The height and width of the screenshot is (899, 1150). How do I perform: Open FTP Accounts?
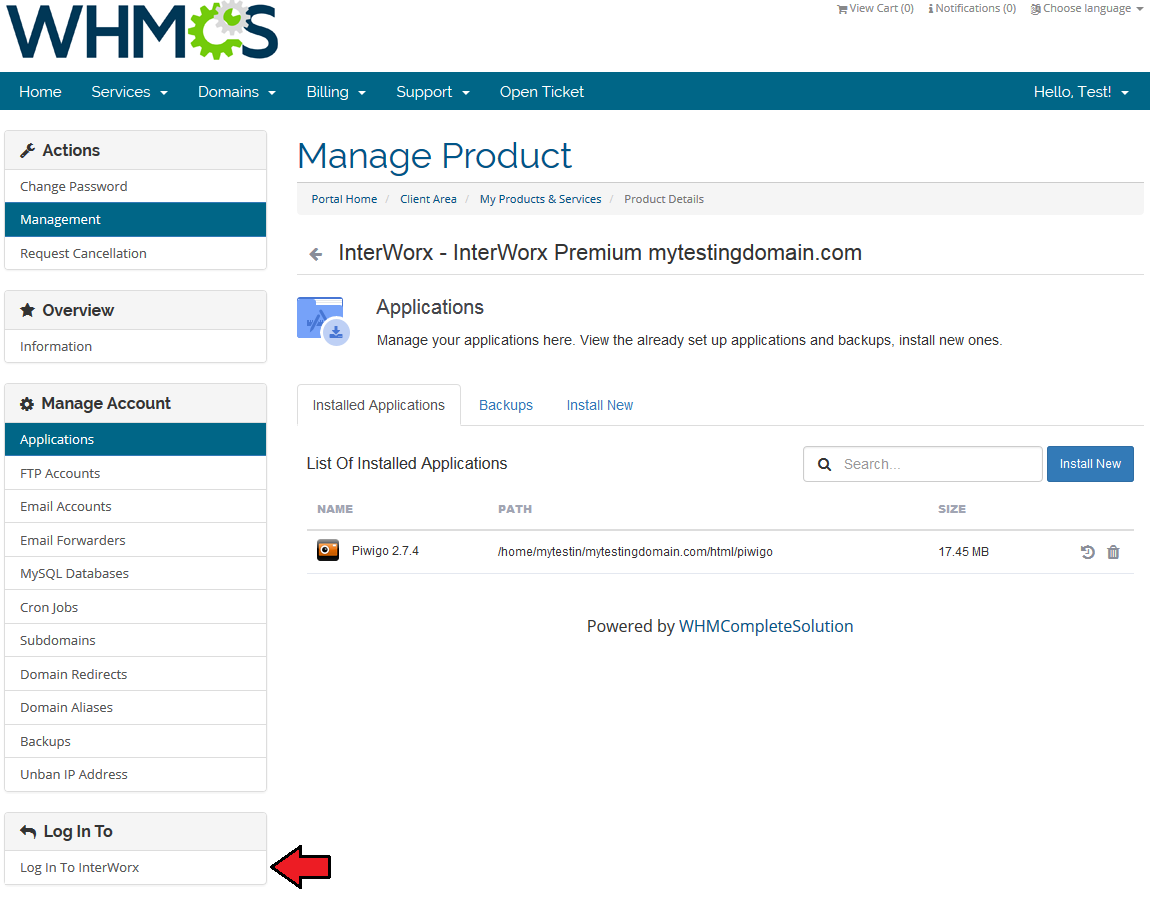(x=136, y=473)
